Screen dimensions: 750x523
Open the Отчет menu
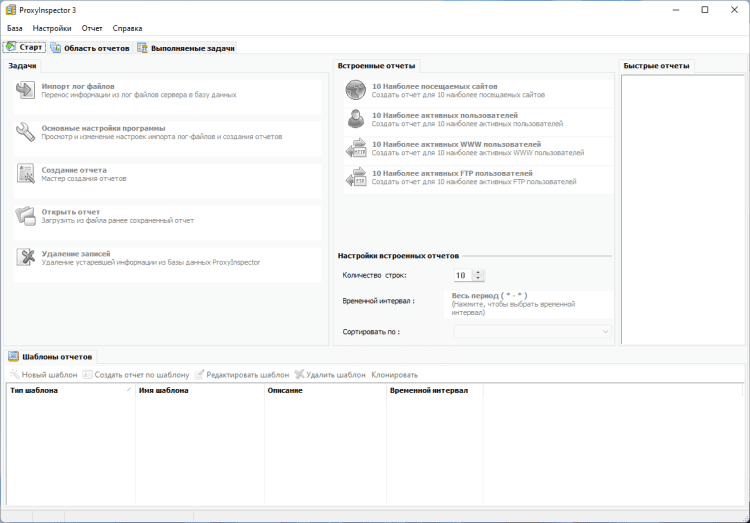[x=92, y=28]
